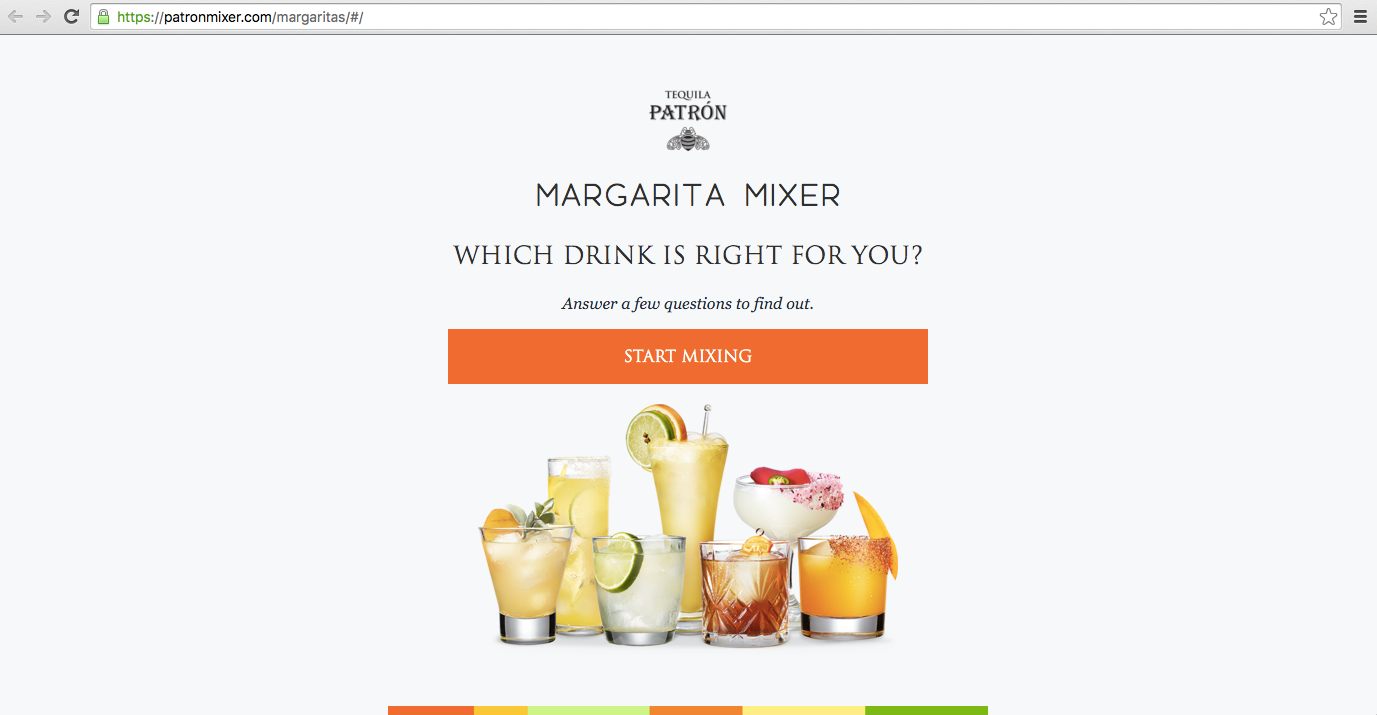Click the browser forward arrow

pyautogui.click(x=43, y=16)
